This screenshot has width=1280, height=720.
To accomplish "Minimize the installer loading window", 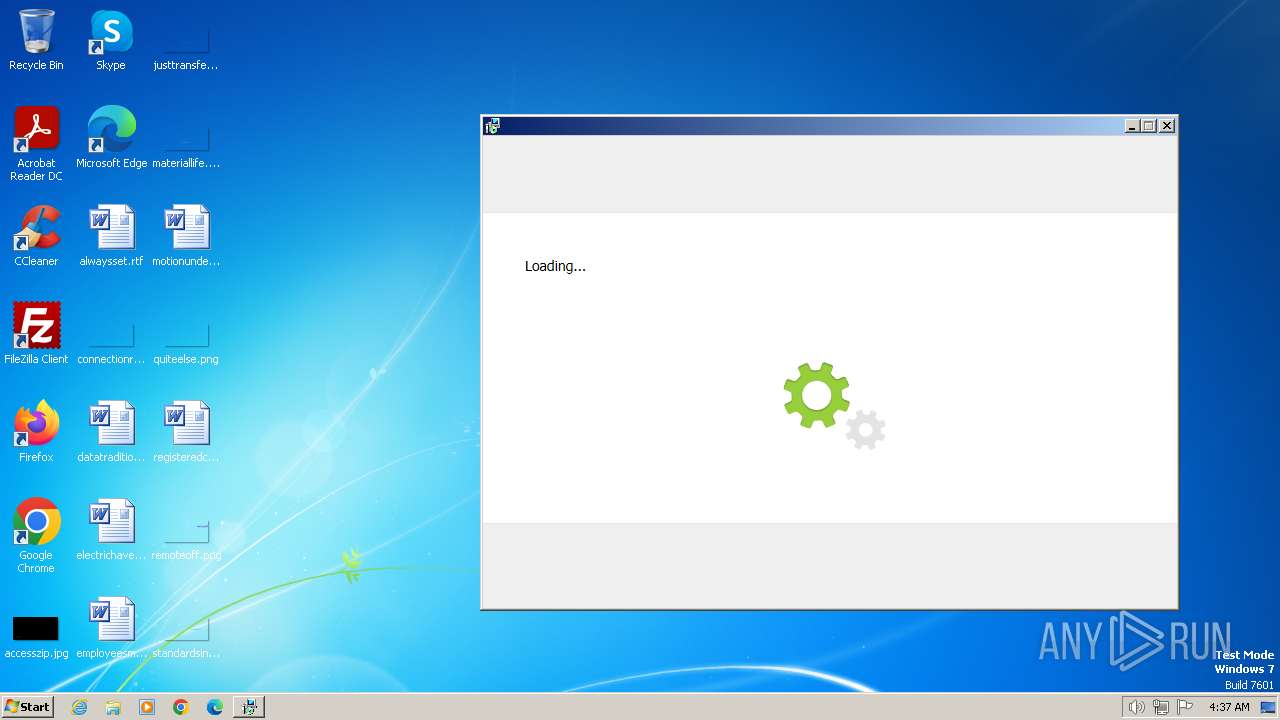I will (x=1132, y=126).
